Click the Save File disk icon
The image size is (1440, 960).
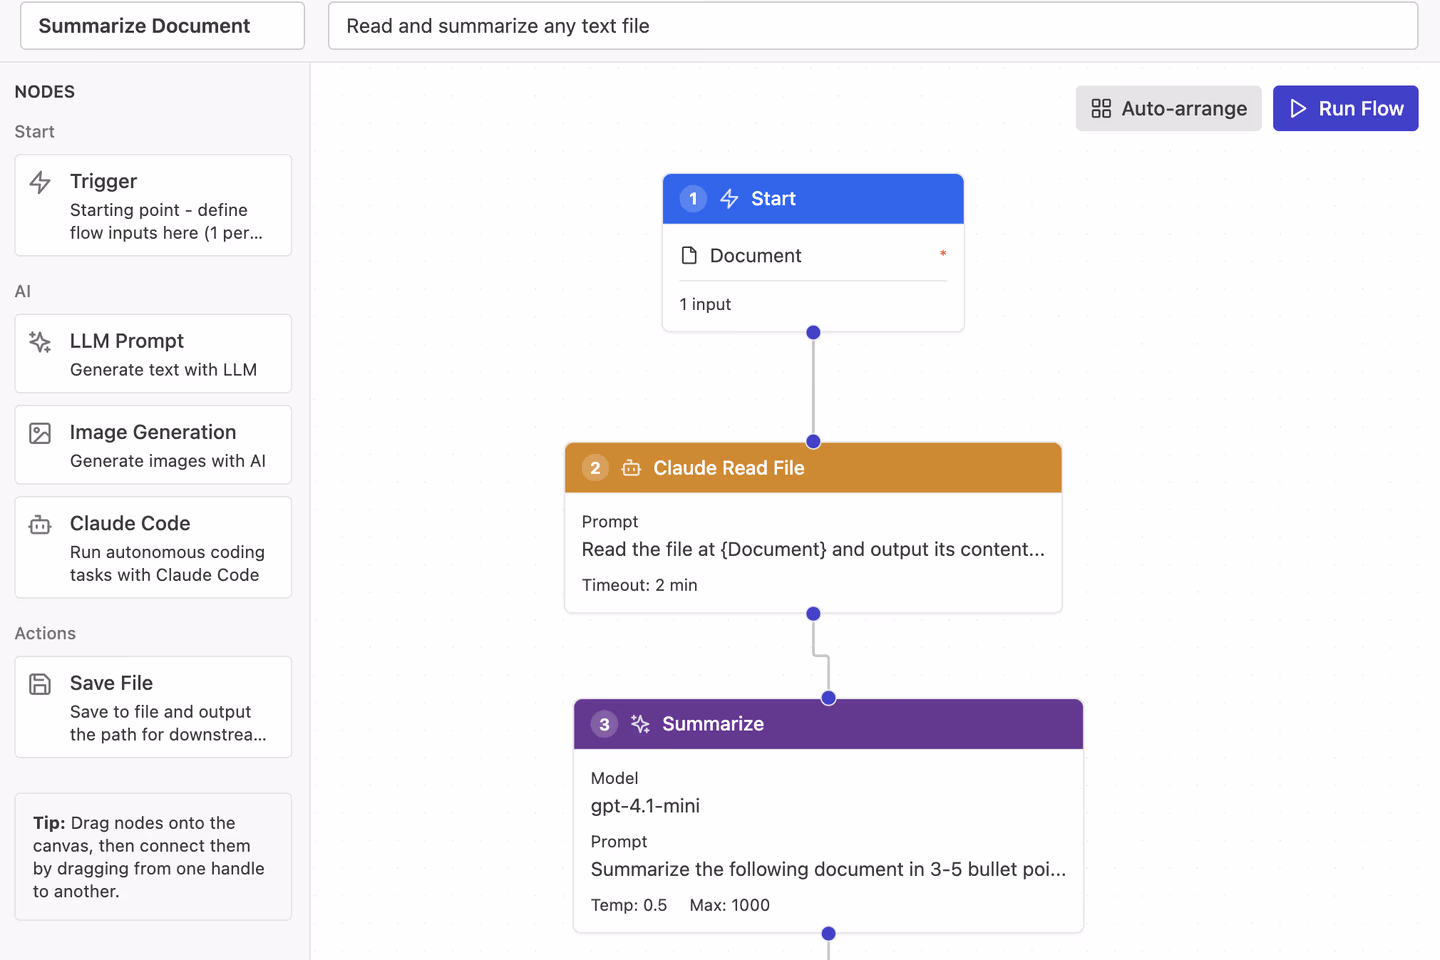40,684
